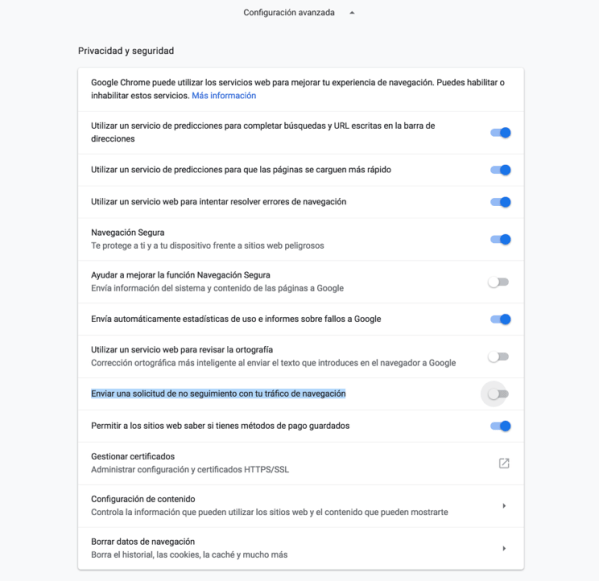Disable saved payment methods detection toggle
This screenshot has width=599, height=581.
[x=500, y=426]
